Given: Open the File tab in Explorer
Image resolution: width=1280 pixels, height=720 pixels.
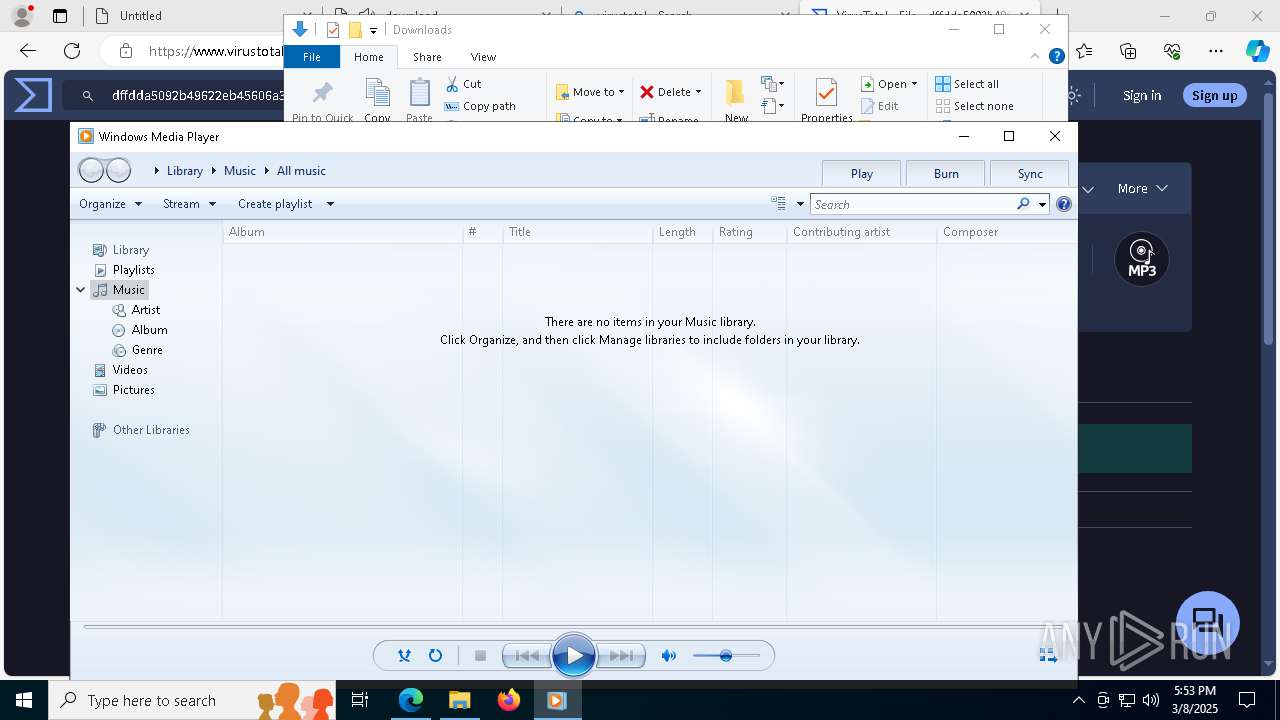Looking at the screenshot, I should point(312,57).
